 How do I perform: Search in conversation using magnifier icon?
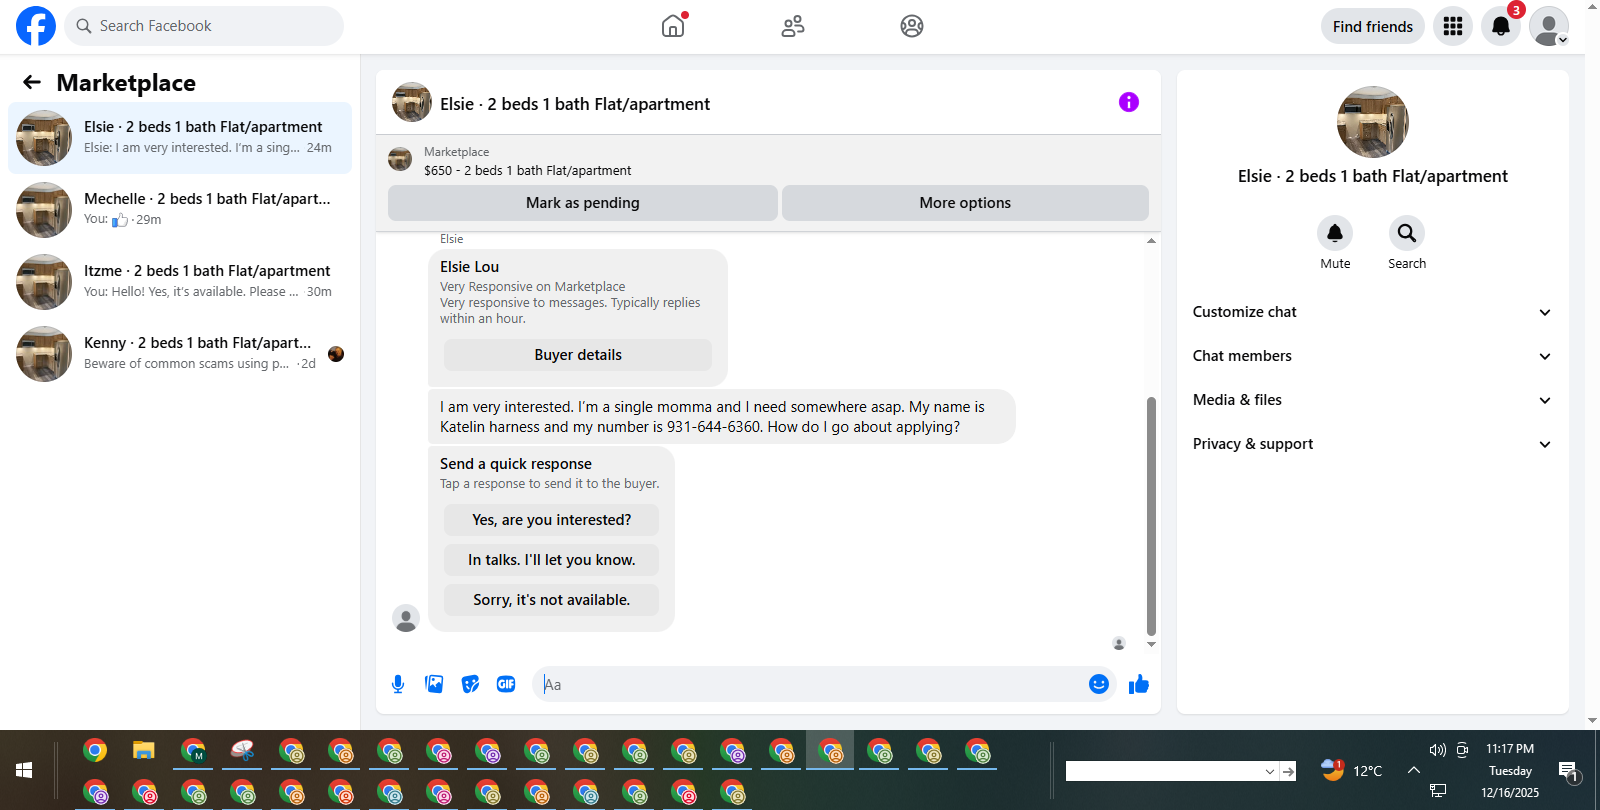(x=1407, y=233)
